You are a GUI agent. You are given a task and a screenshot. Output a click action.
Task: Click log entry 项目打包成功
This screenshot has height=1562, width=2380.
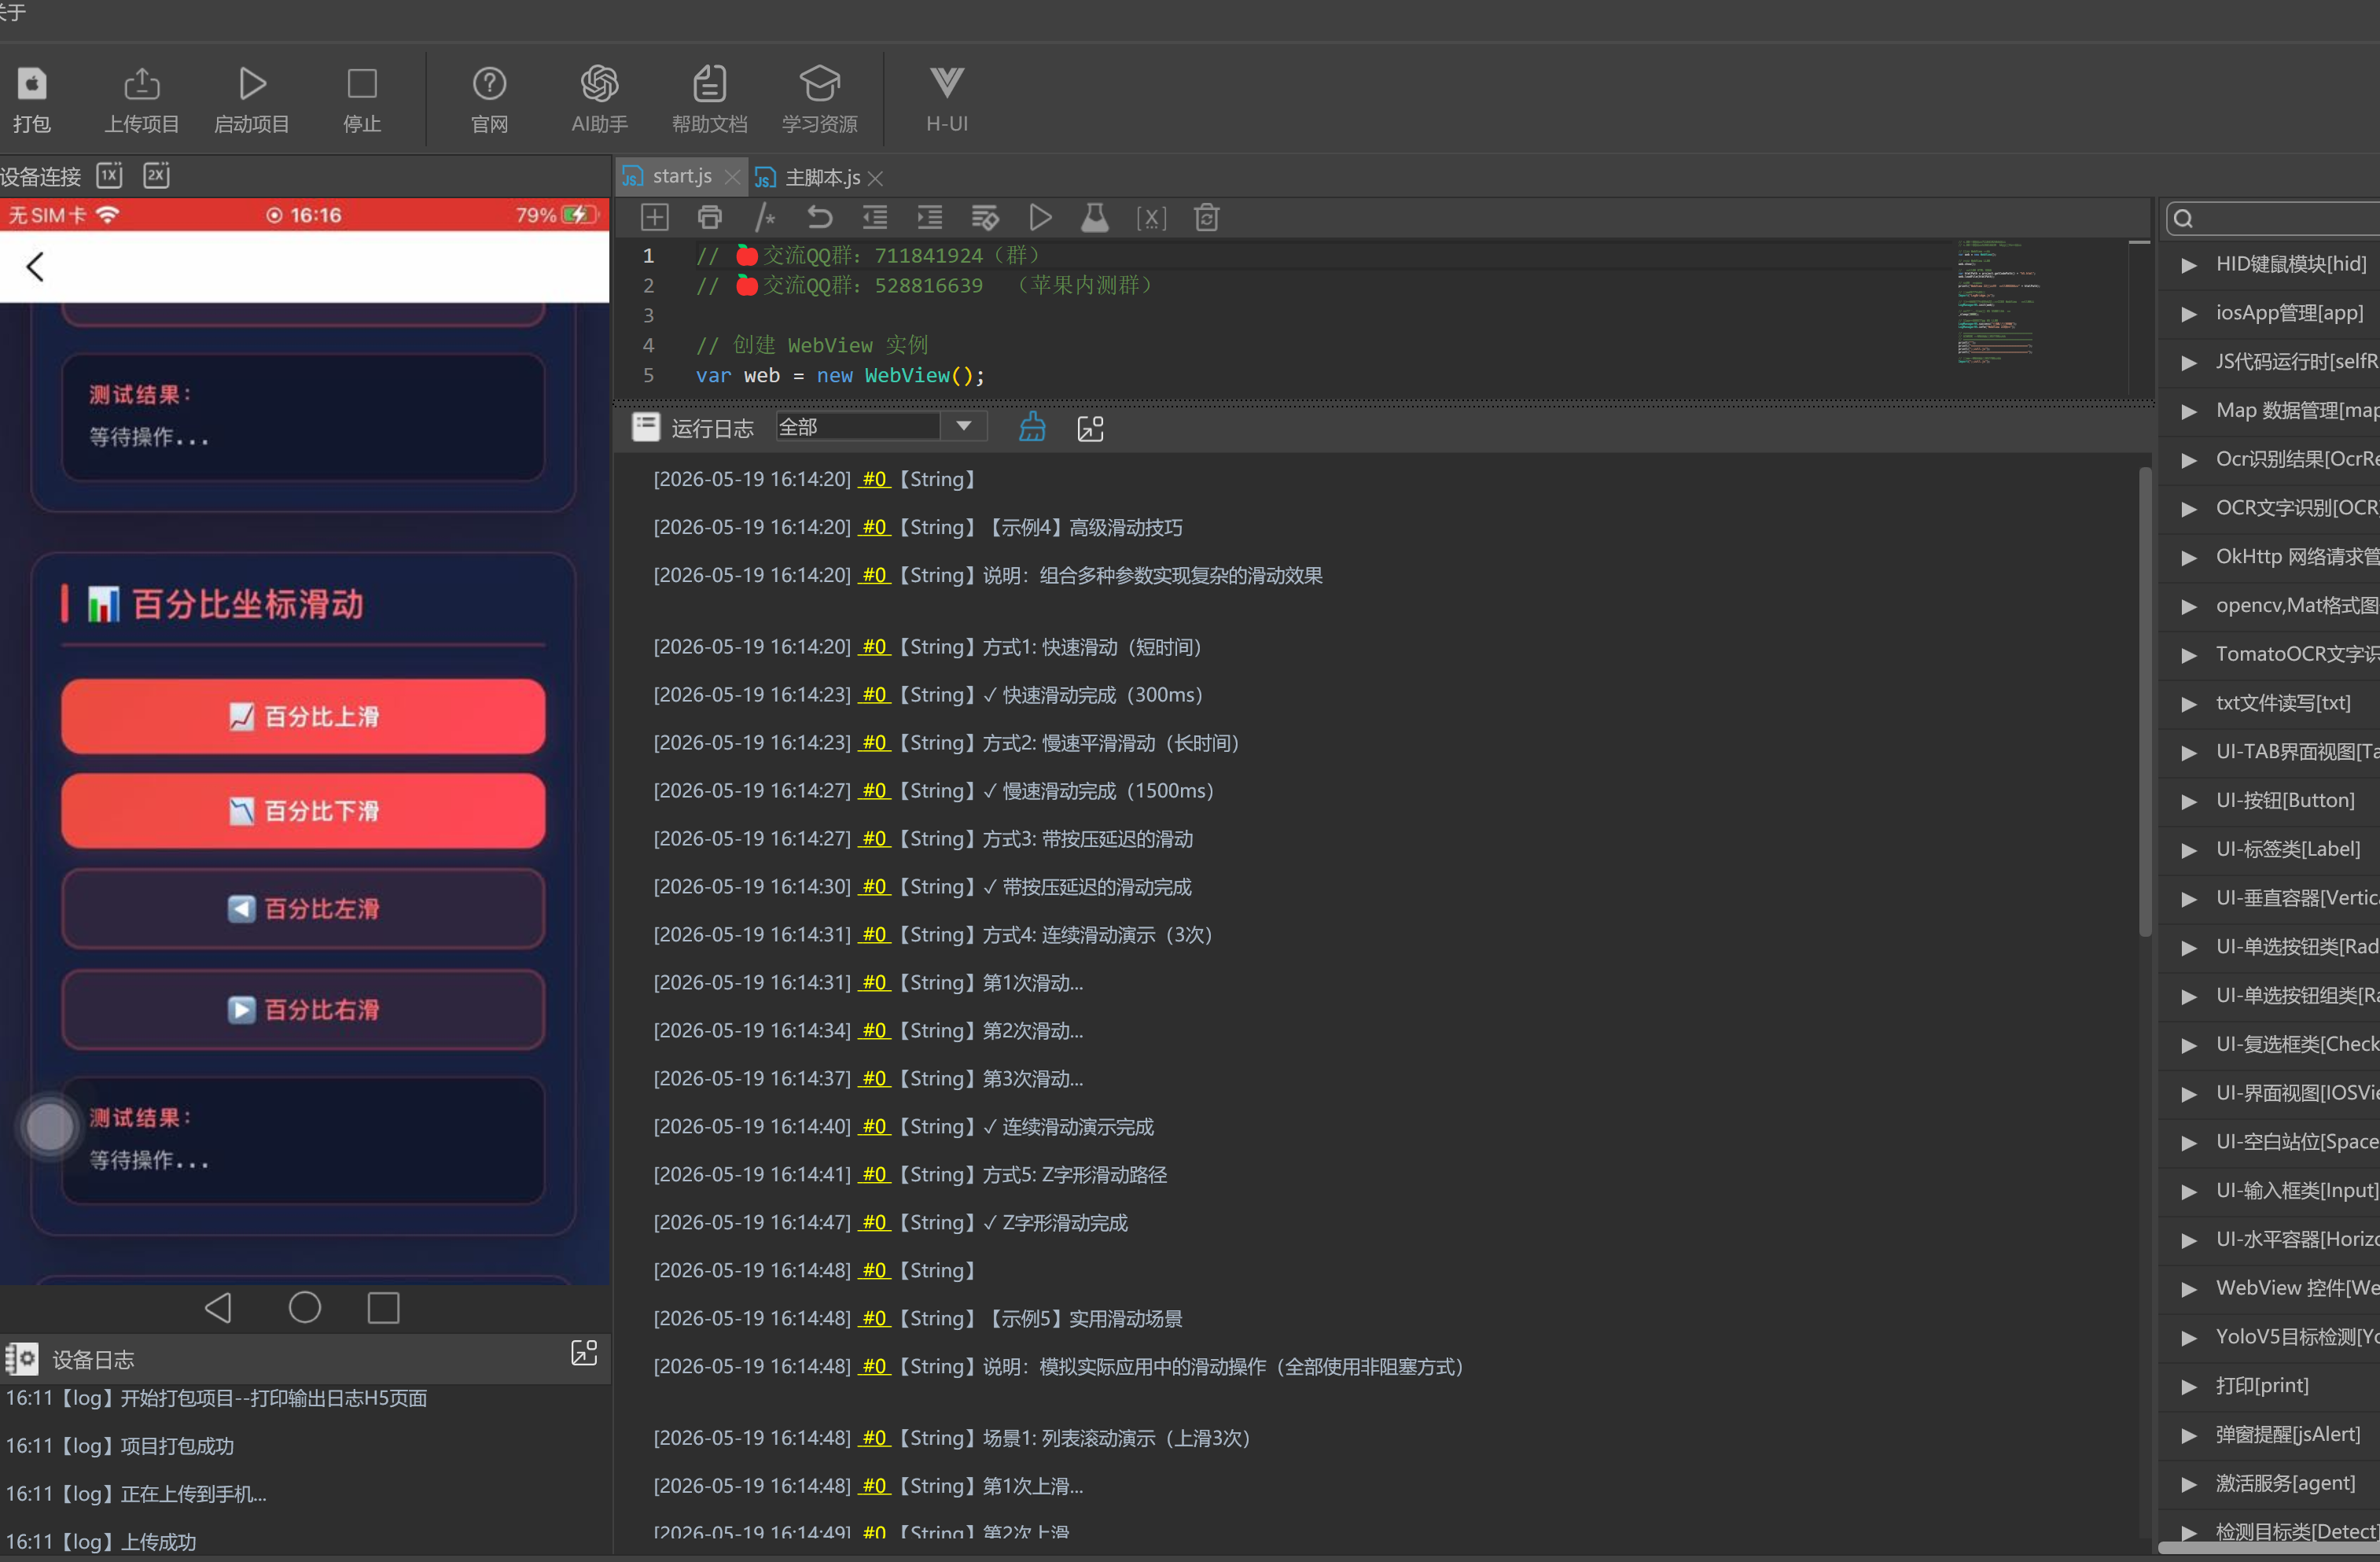(x=120, y=1446)
